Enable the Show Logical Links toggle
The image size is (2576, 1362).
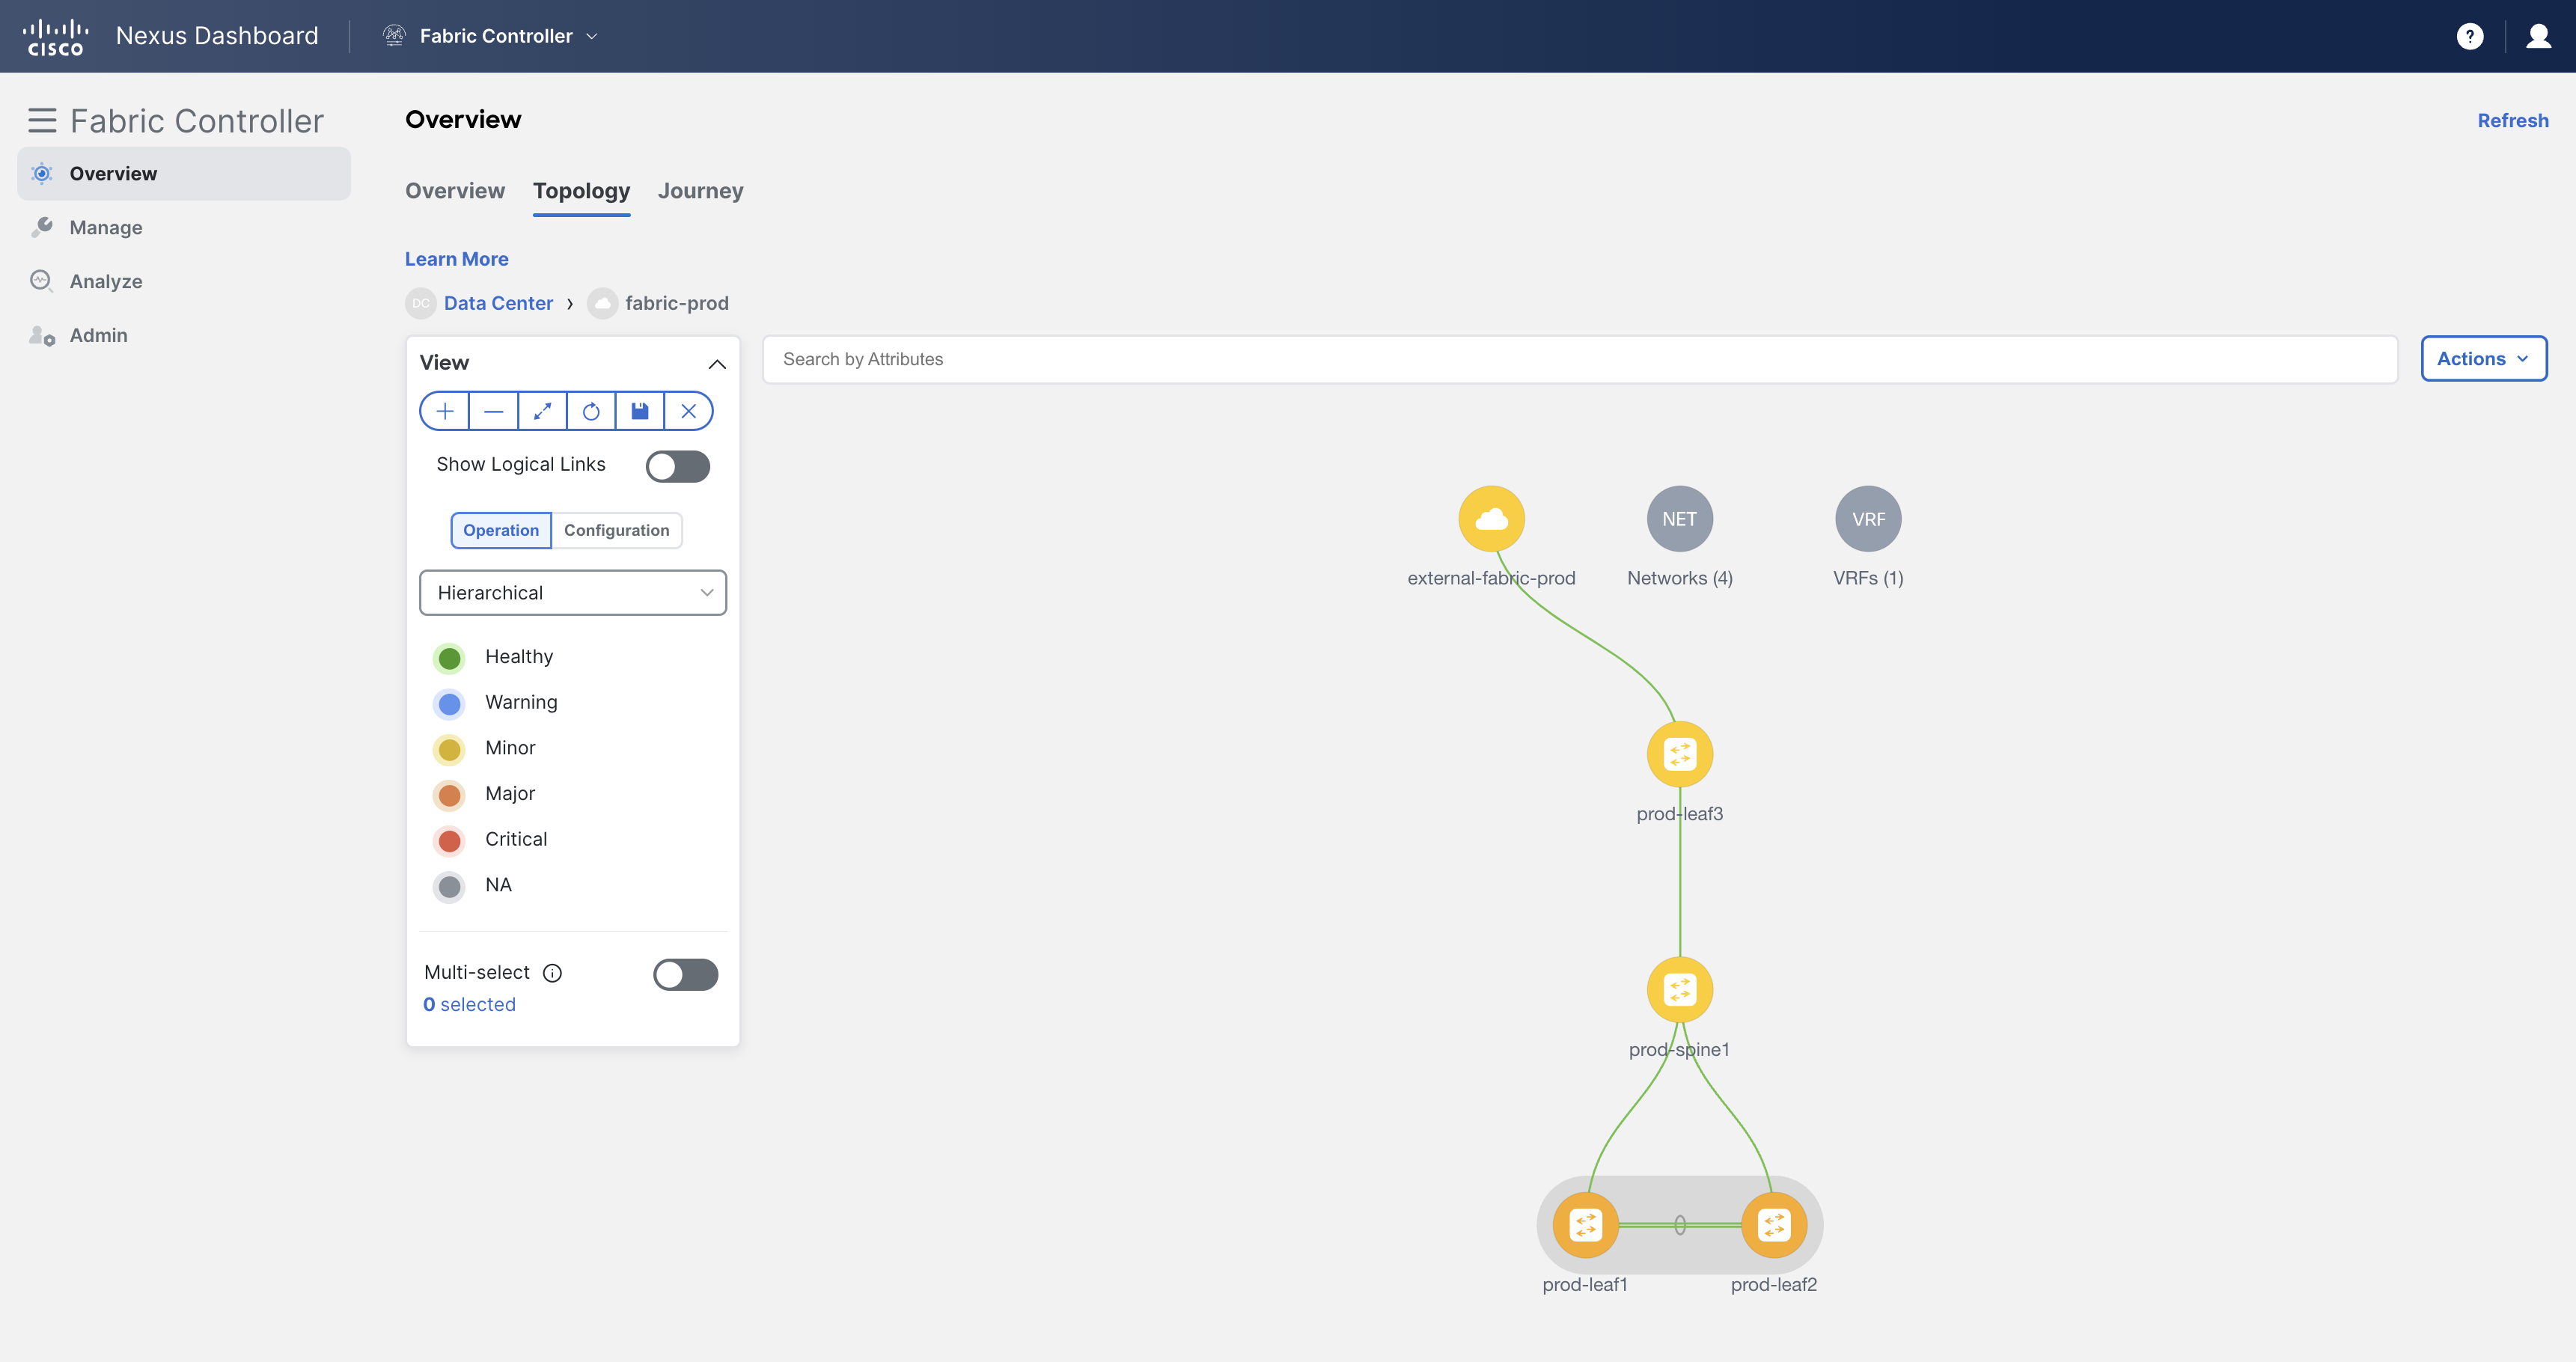point(677,466)
